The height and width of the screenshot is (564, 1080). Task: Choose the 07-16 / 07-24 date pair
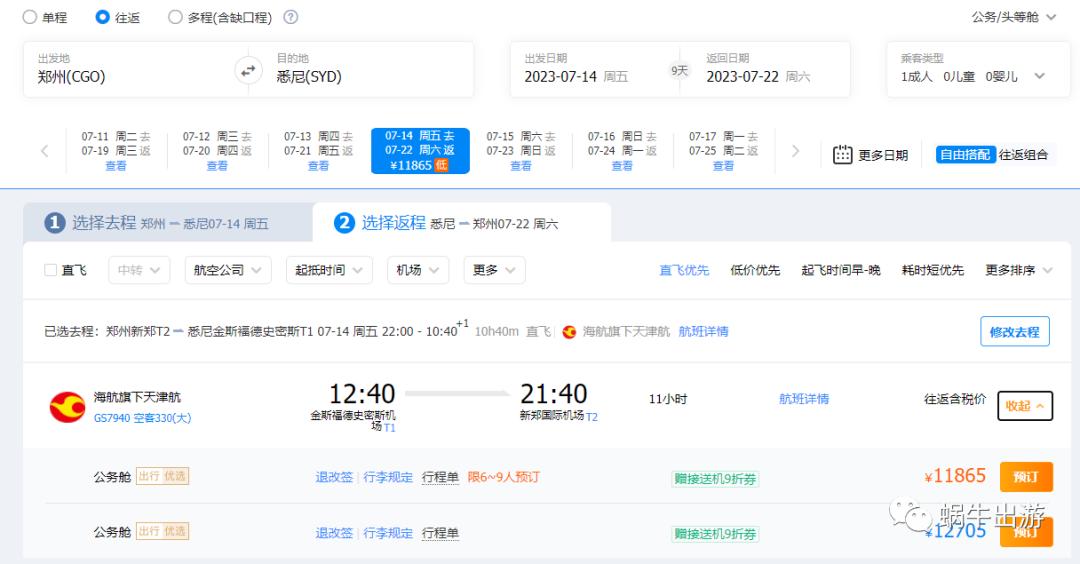[x=622, y=151]
